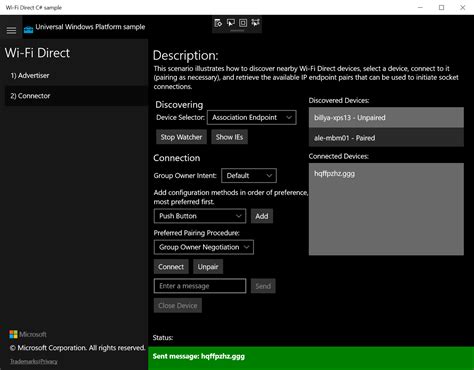The height and width of the screenshot is (370, 474).
Task: Open the hamburger navigation menu
Action: (x=11, y=30)
